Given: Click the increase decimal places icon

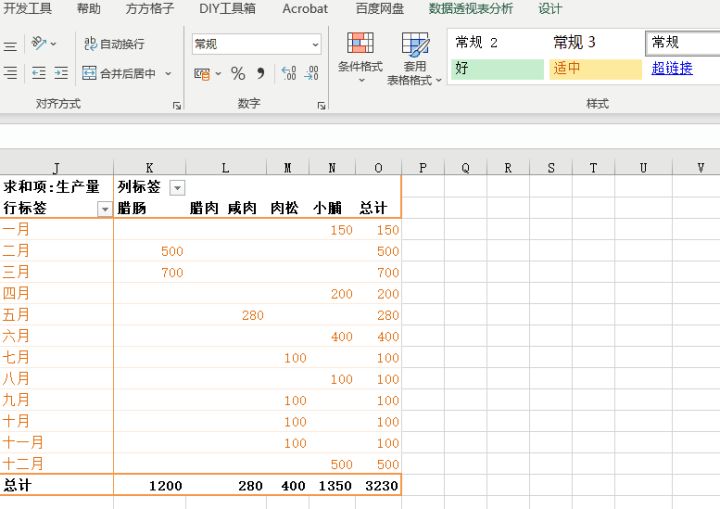Looking at the screenshot, I should point(289,73).
